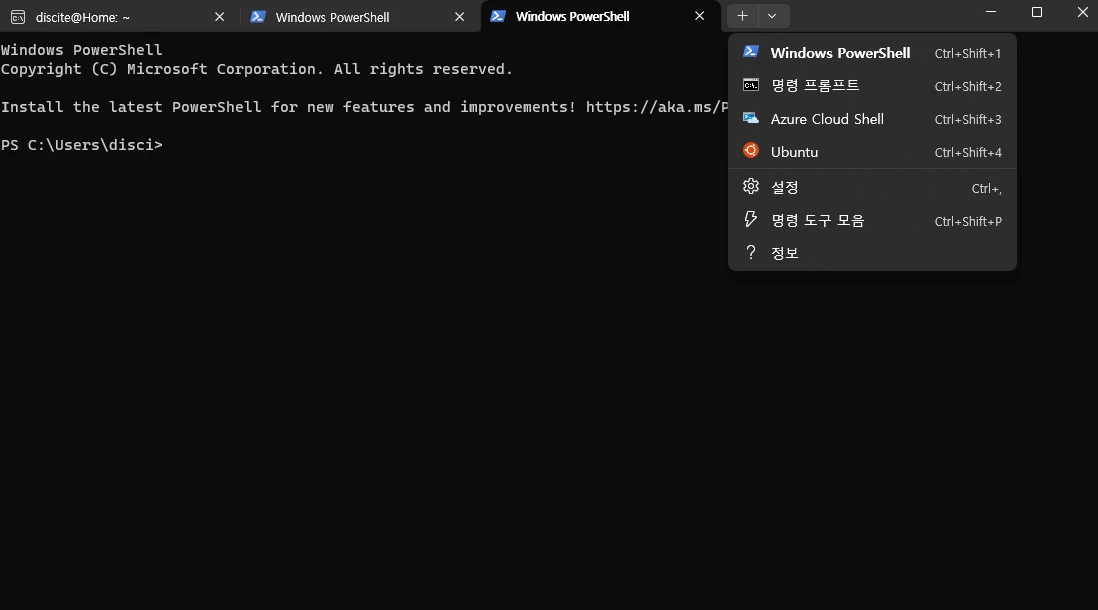Click the question mark info icon
This screenshot has height=610, width=1098.
751,252
